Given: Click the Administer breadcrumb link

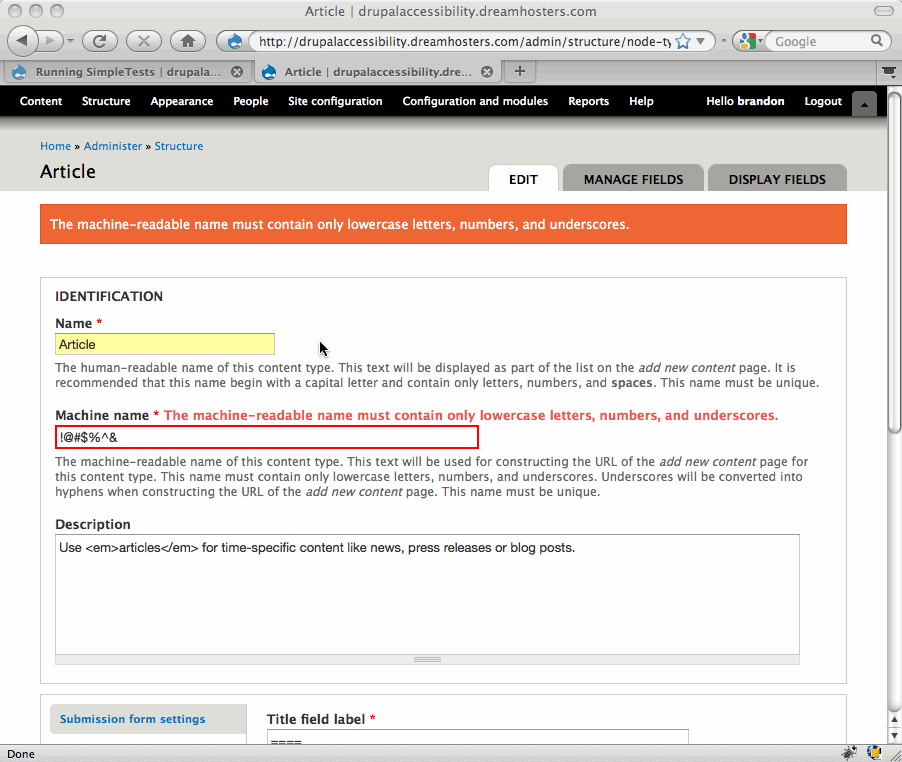Looking at the screenshot, I should (x=113, y=146).
